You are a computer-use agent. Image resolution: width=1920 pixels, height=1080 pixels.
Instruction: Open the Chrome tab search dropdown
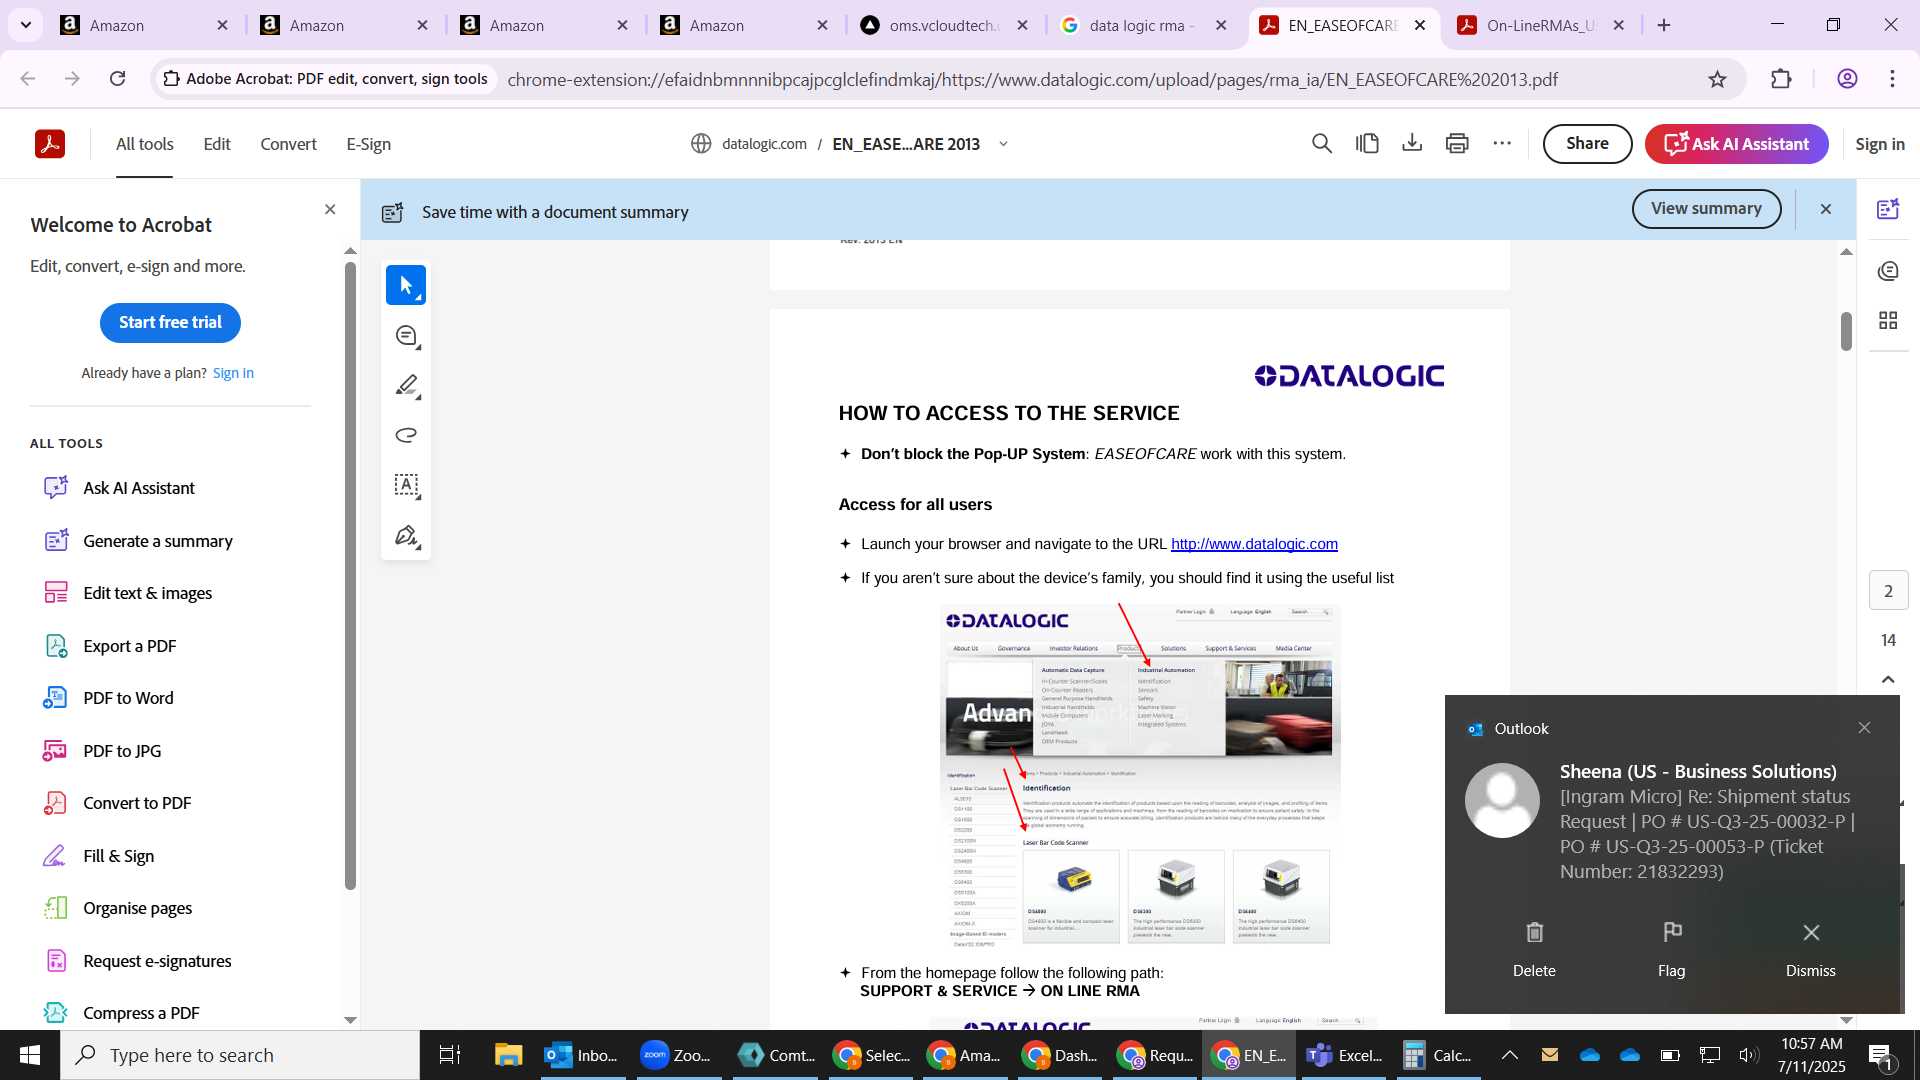click(x=25, y=25)
